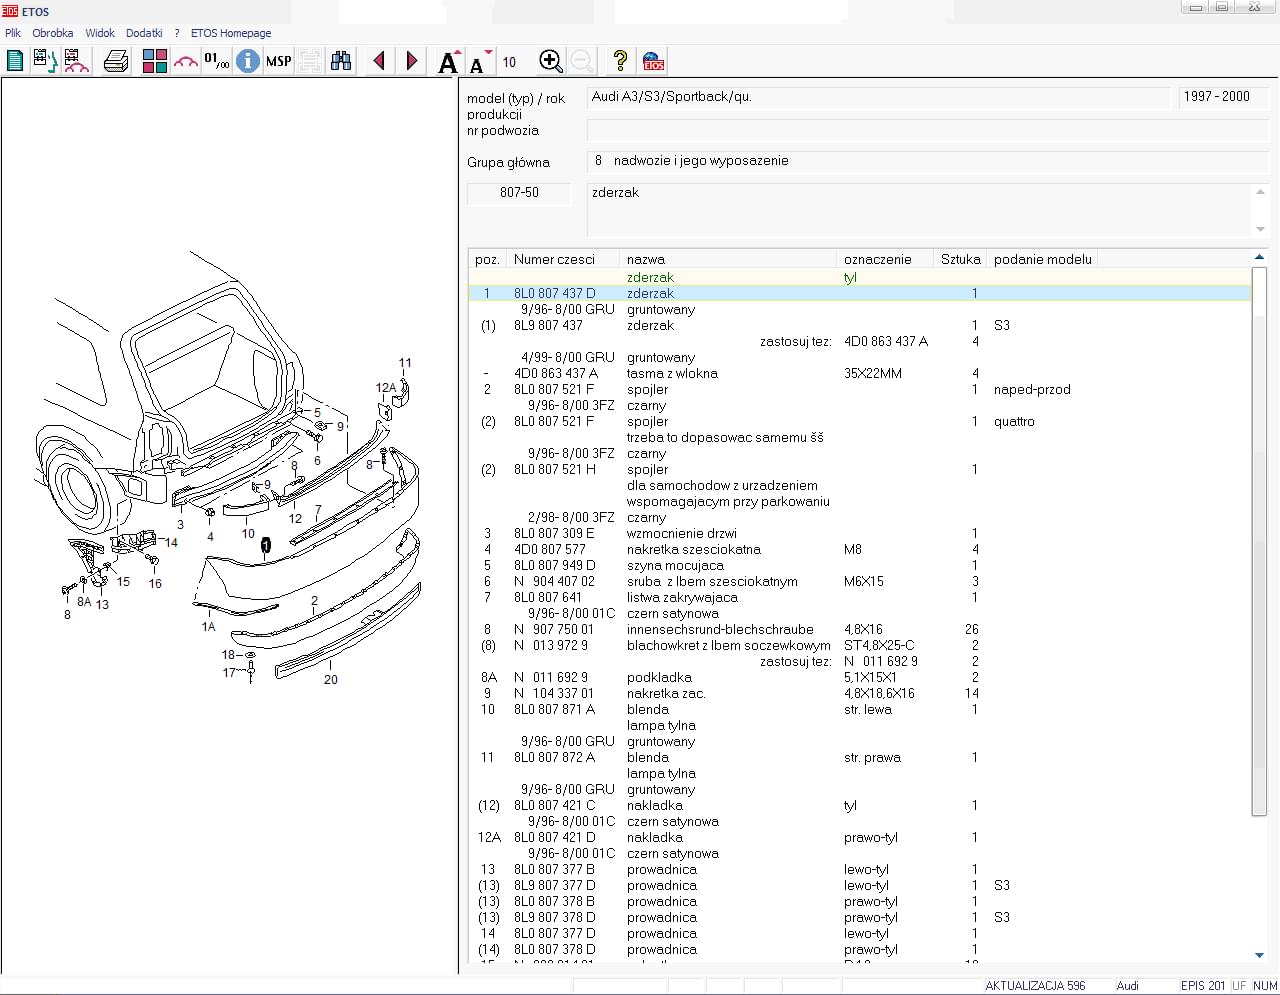Click the MSP toolbar button

278,61
